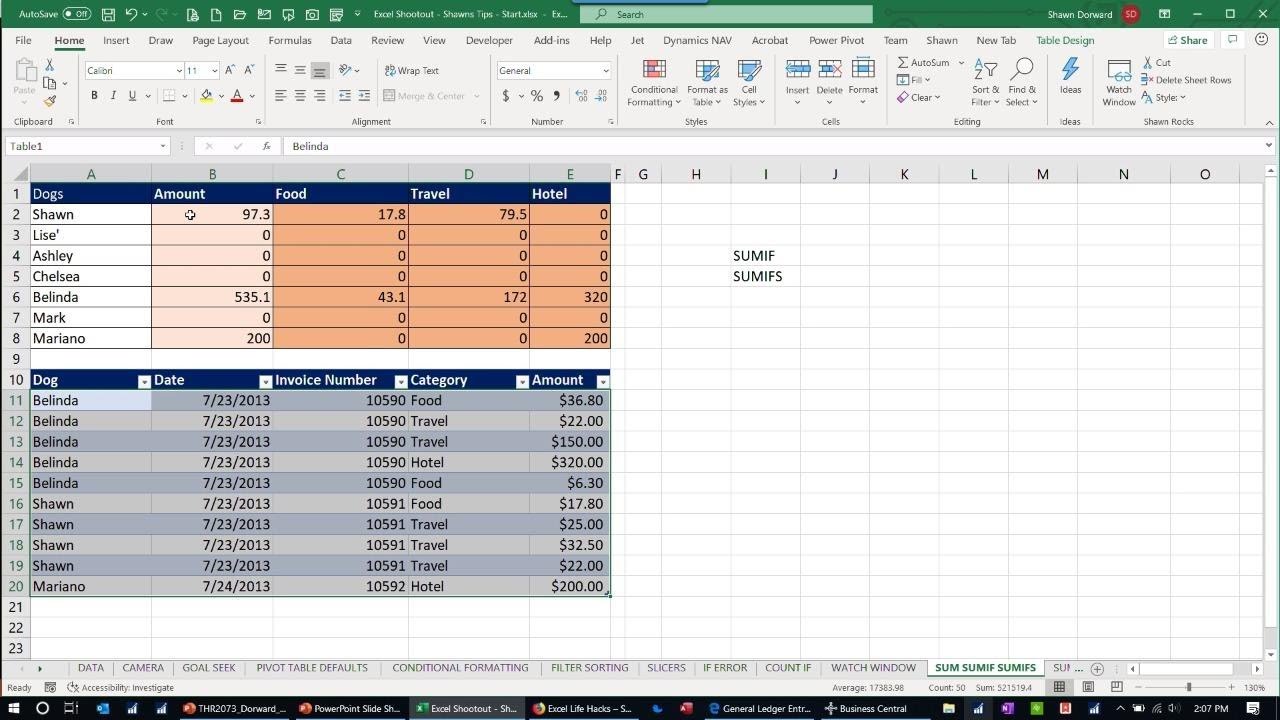Image resolution: width=1280 pixels, height=720 pixels.
Task: Click the Comma Style icon
Action: [556, 96]
